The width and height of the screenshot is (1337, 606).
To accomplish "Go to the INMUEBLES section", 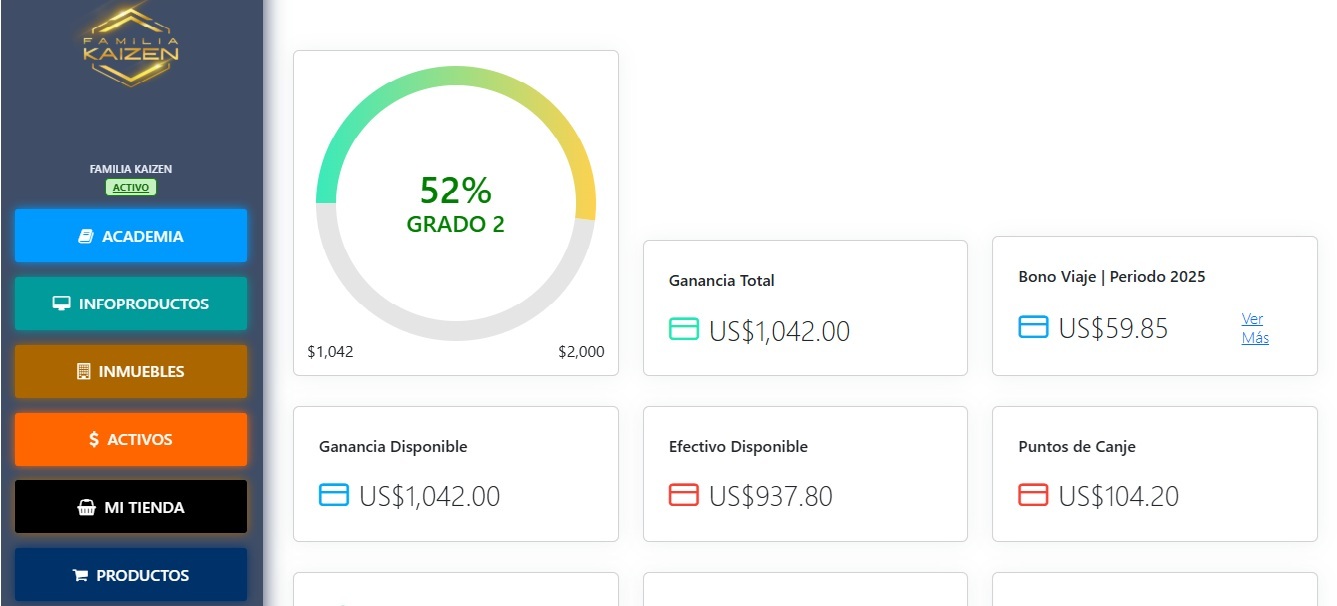I will 131,372.
